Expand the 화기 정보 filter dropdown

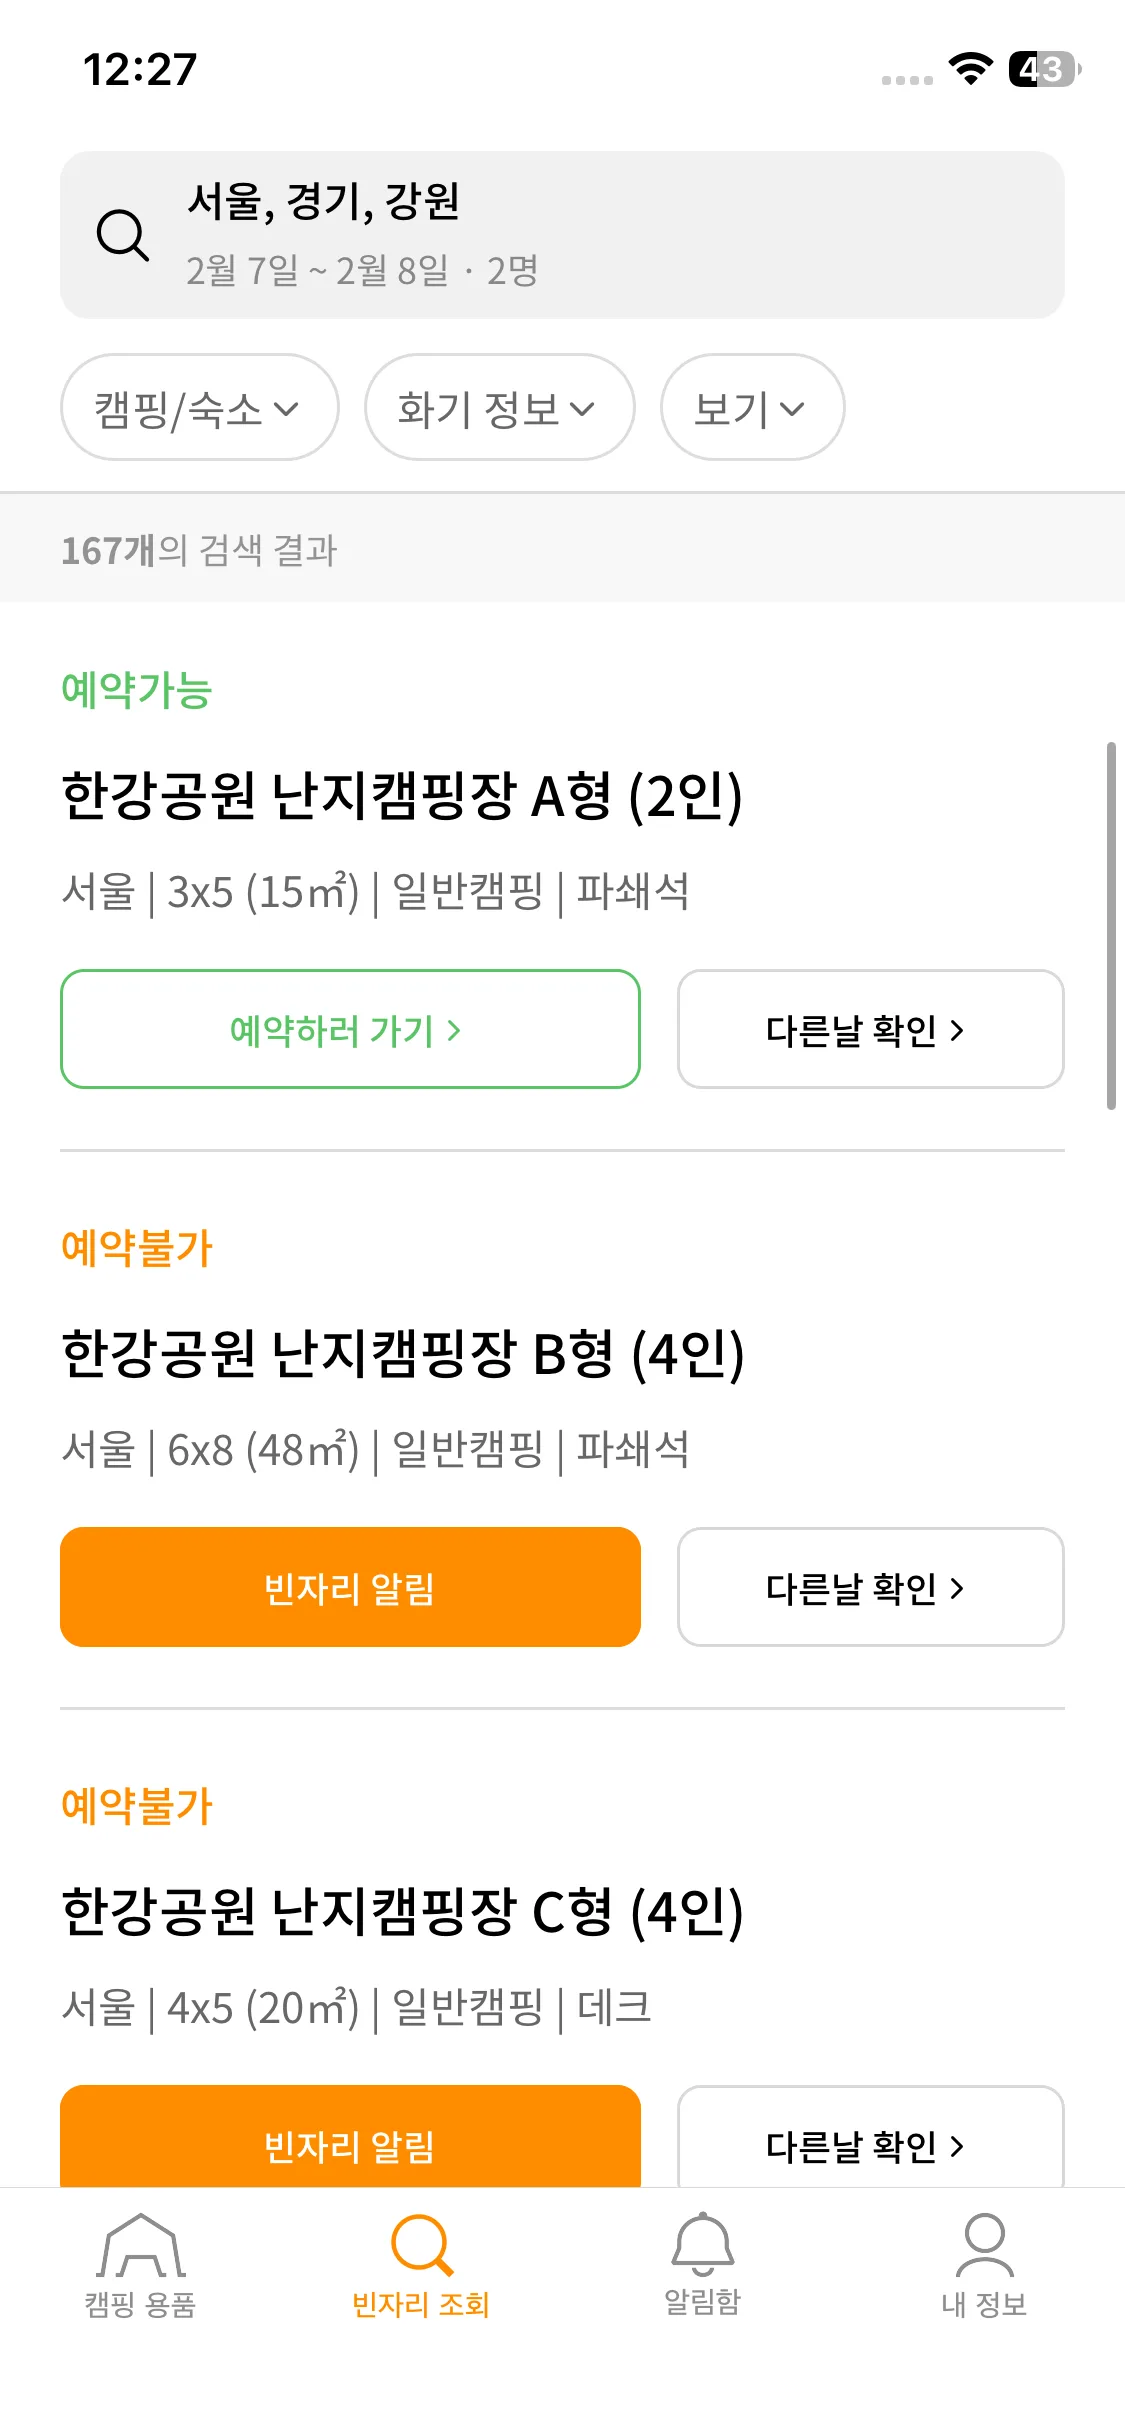point(499,408)
